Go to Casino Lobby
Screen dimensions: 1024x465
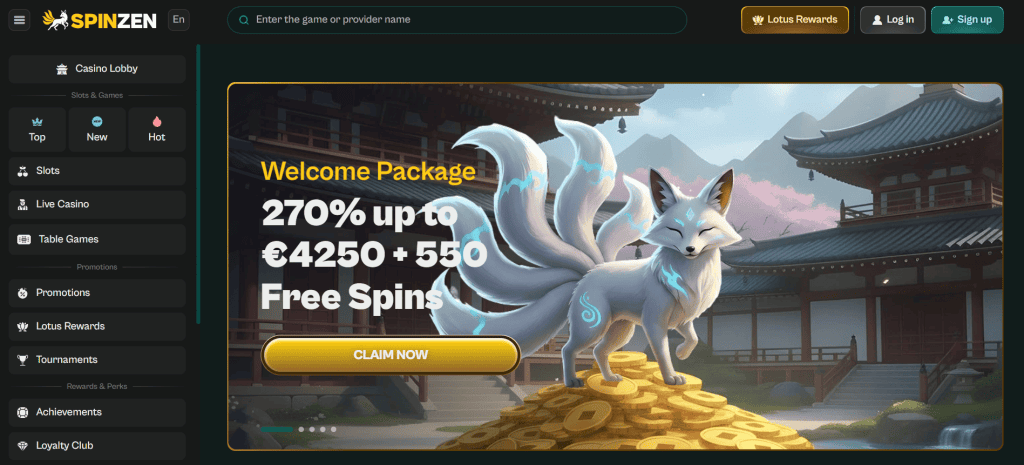(x=97, y=69)
